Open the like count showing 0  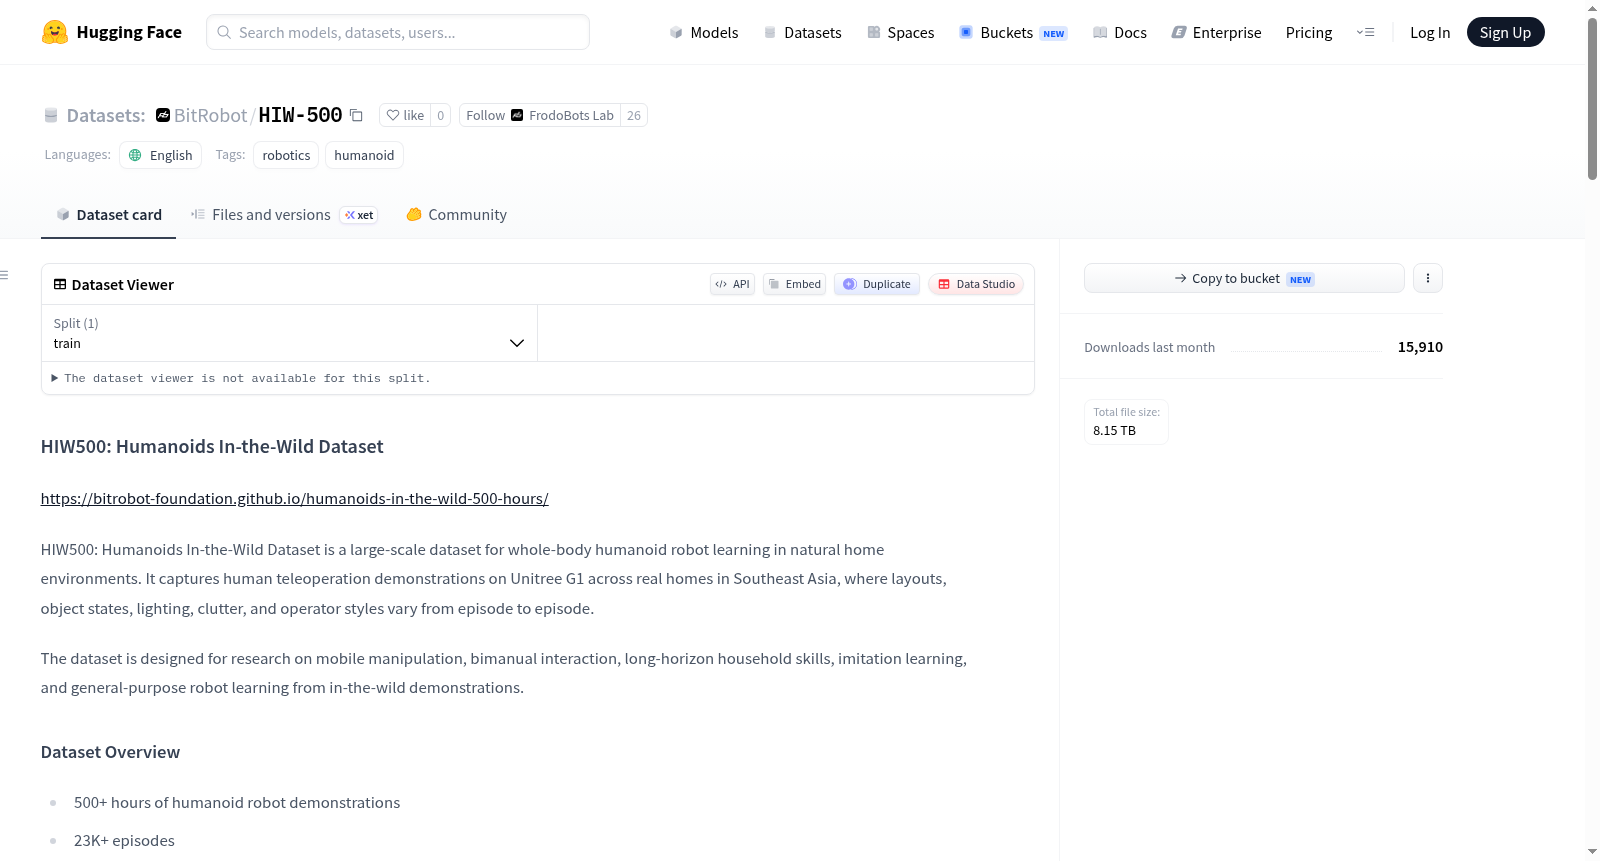click(x=441, y=115)
